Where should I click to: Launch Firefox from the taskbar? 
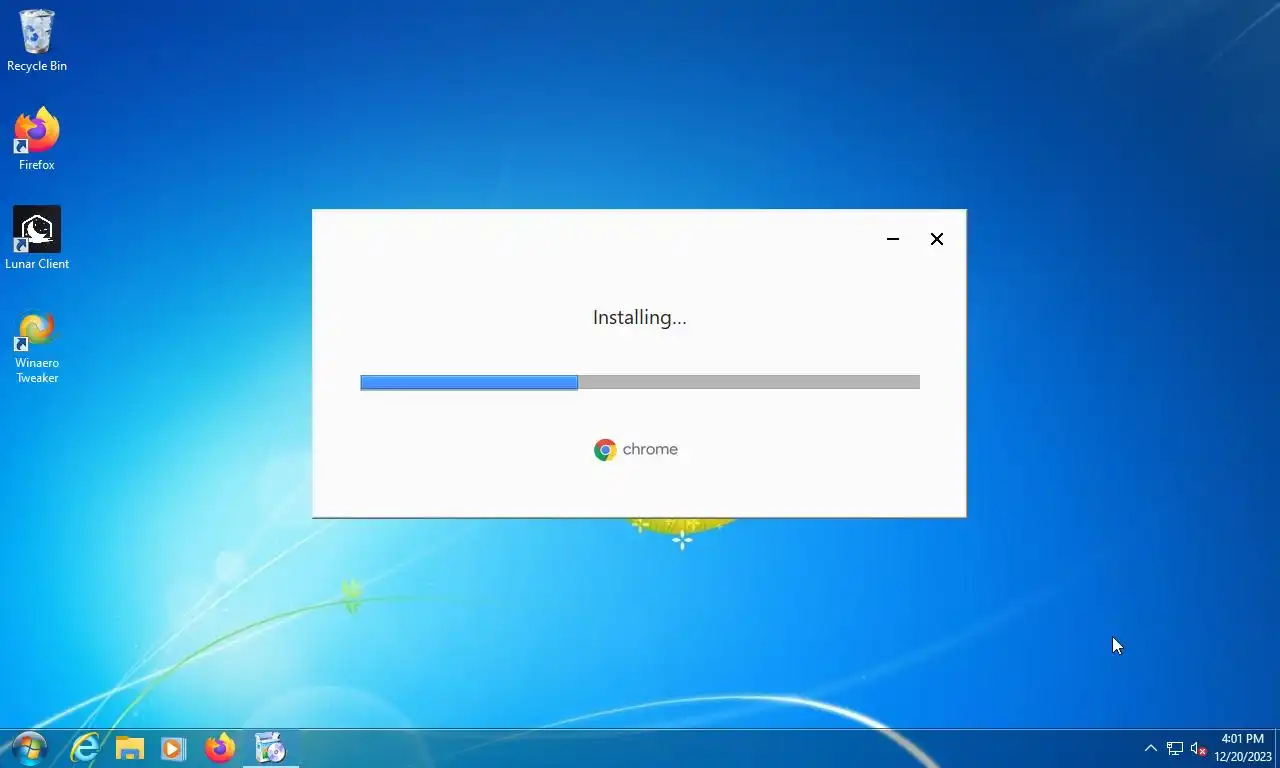coord(219,748)
